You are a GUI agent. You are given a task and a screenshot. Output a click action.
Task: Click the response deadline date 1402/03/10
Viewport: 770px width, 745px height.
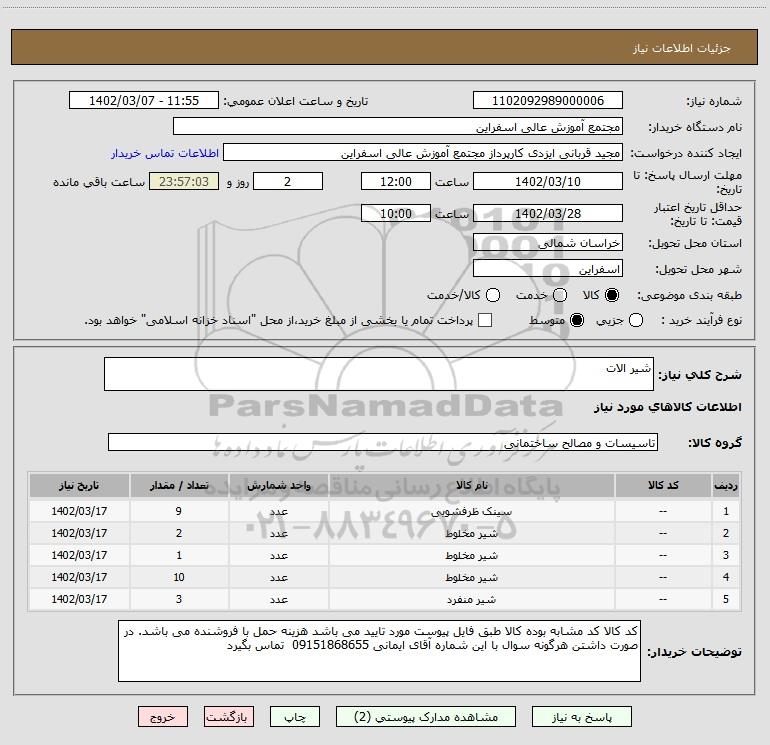click(548, 181)
